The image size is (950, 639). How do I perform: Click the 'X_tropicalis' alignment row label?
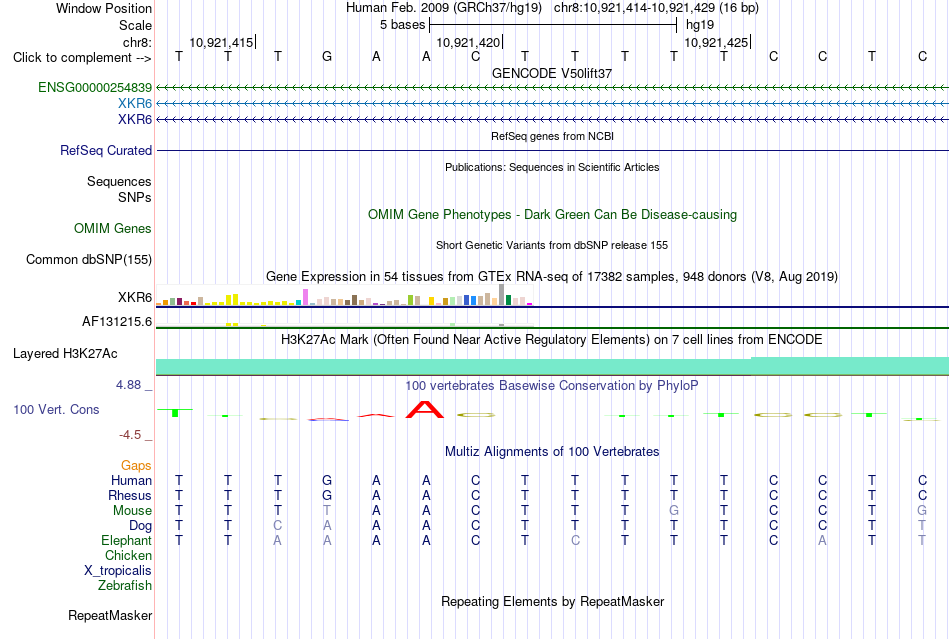tap(118, 571)
